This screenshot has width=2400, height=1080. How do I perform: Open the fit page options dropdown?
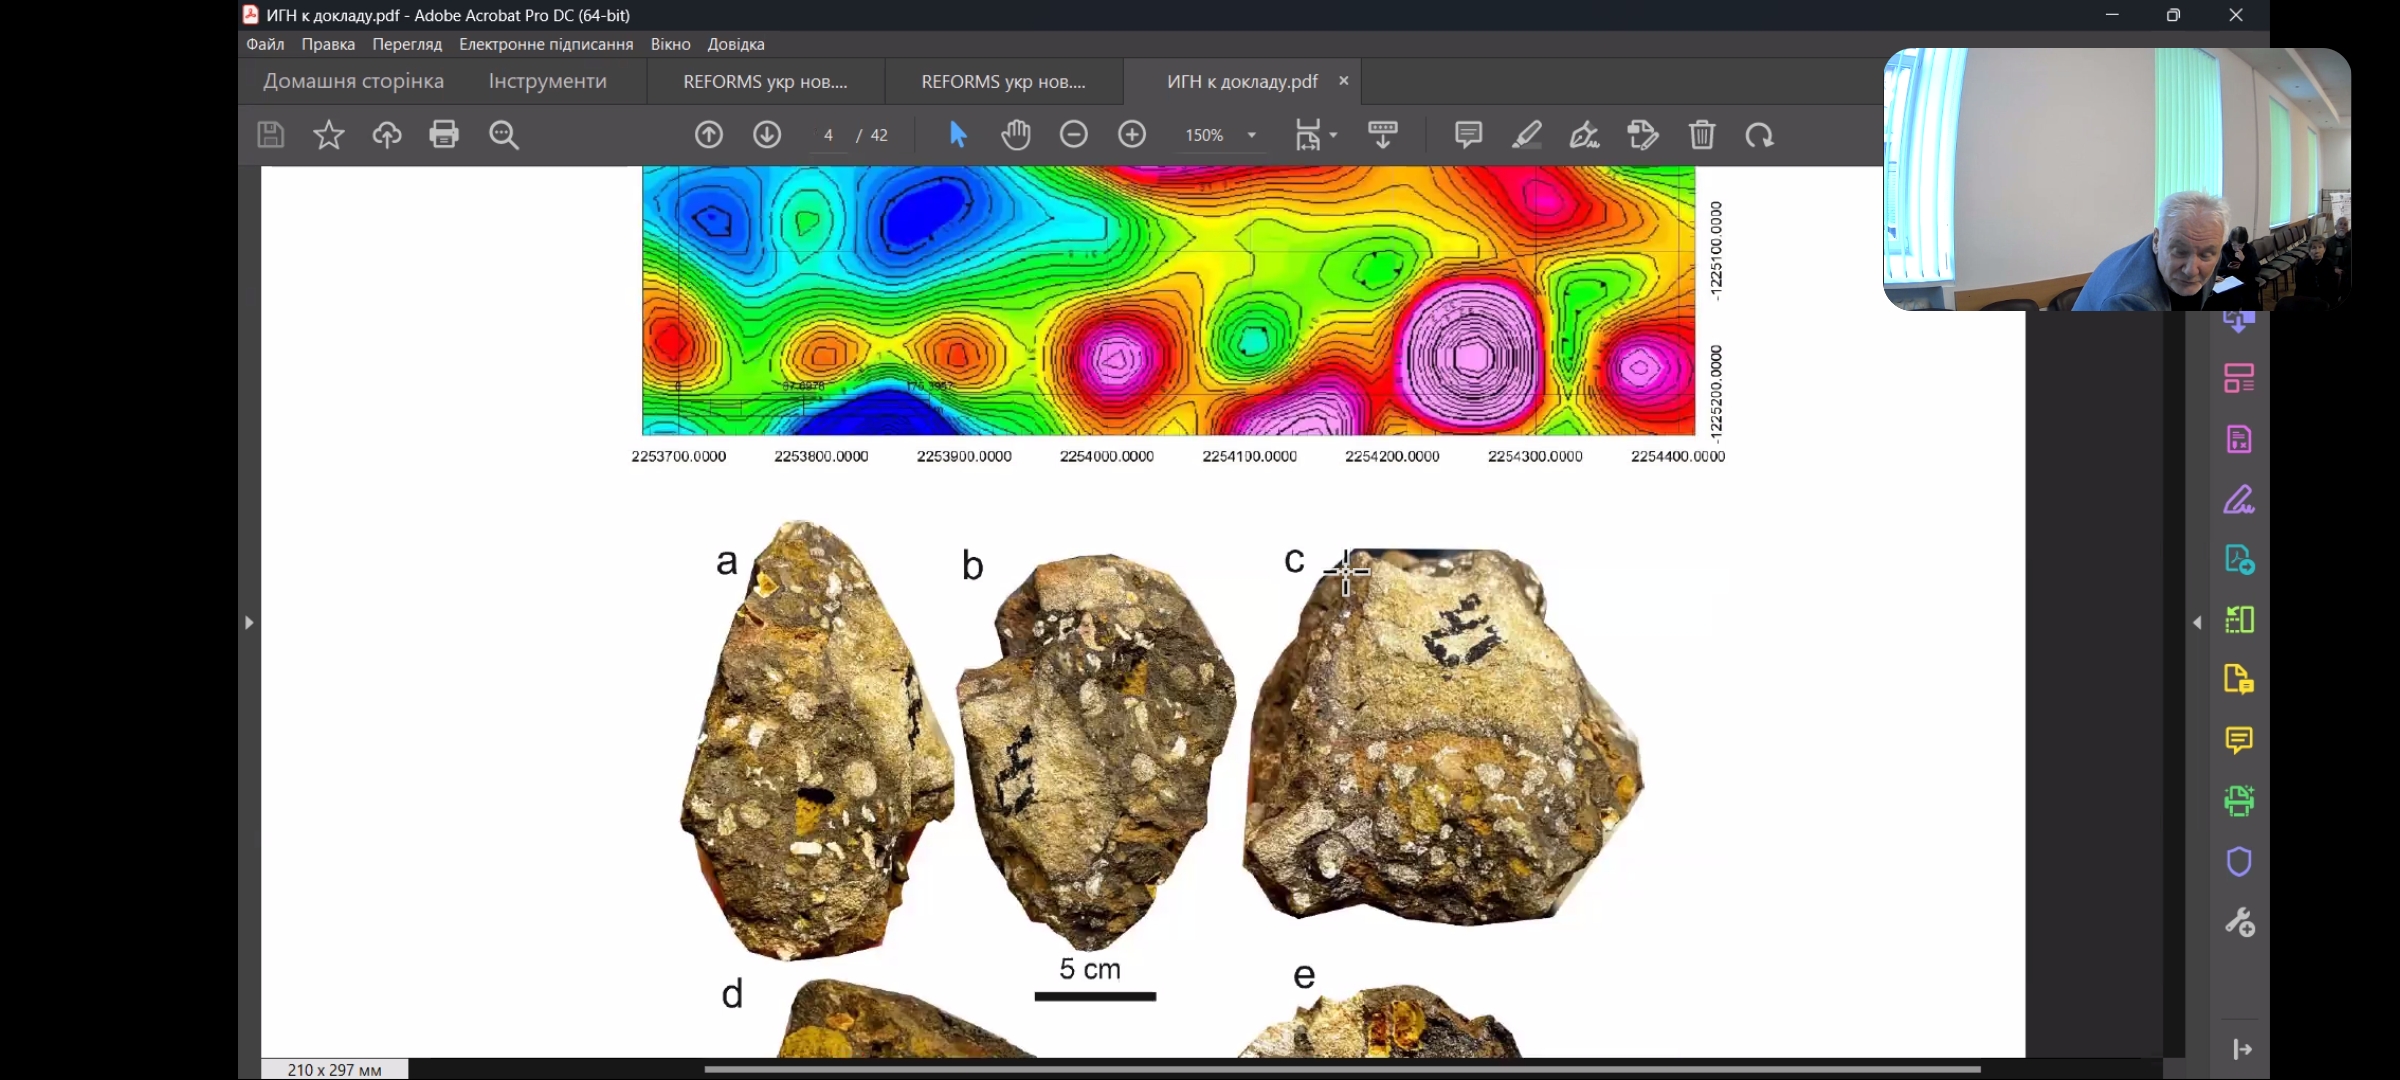(1333, 135)
